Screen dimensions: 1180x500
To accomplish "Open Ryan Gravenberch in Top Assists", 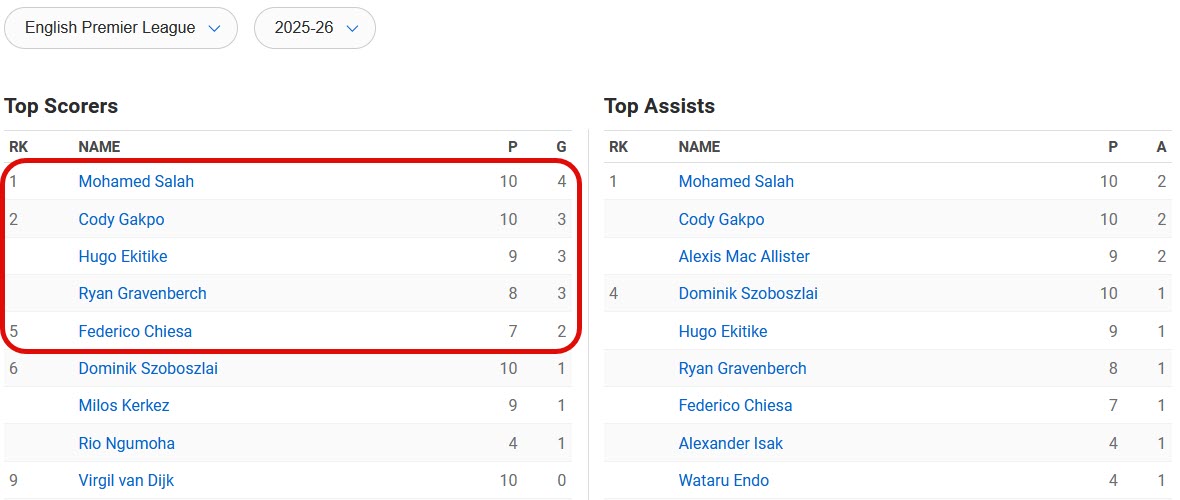I will [x=742, y=369].
